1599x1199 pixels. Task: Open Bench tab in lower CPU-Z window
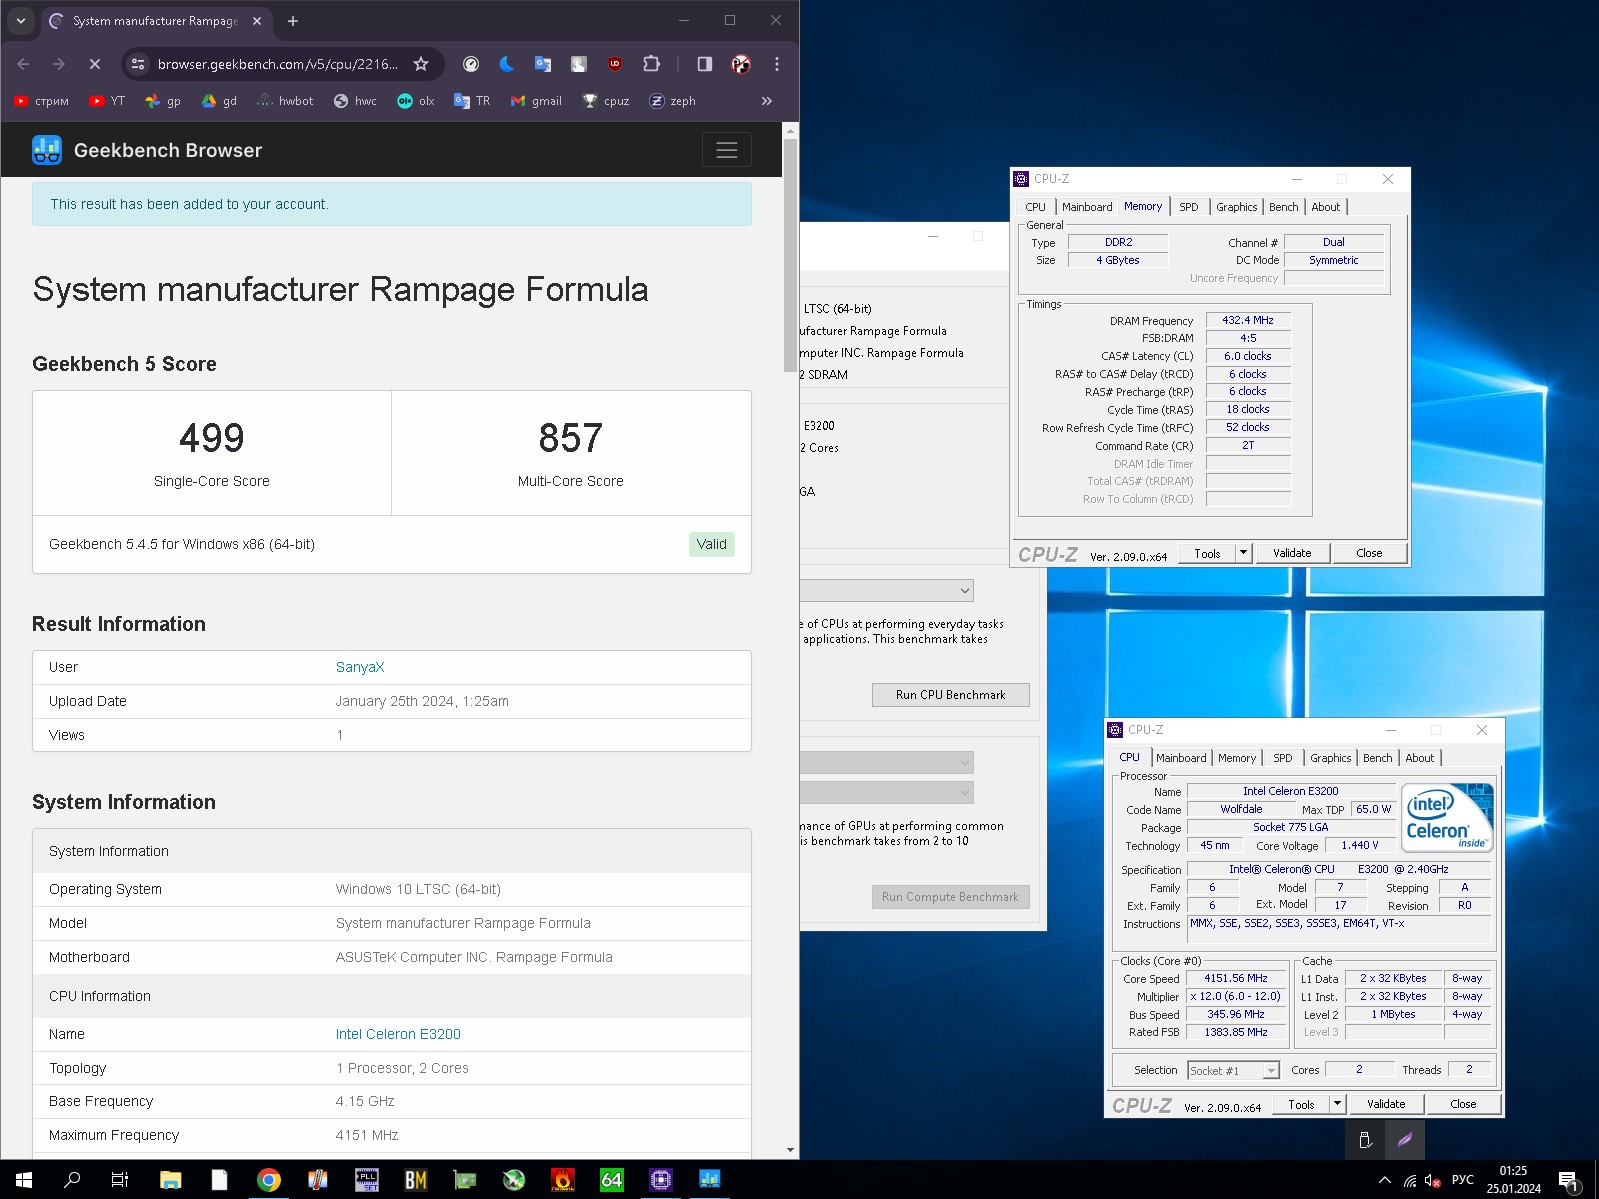pyautogui.click(x=1377, y=758)
